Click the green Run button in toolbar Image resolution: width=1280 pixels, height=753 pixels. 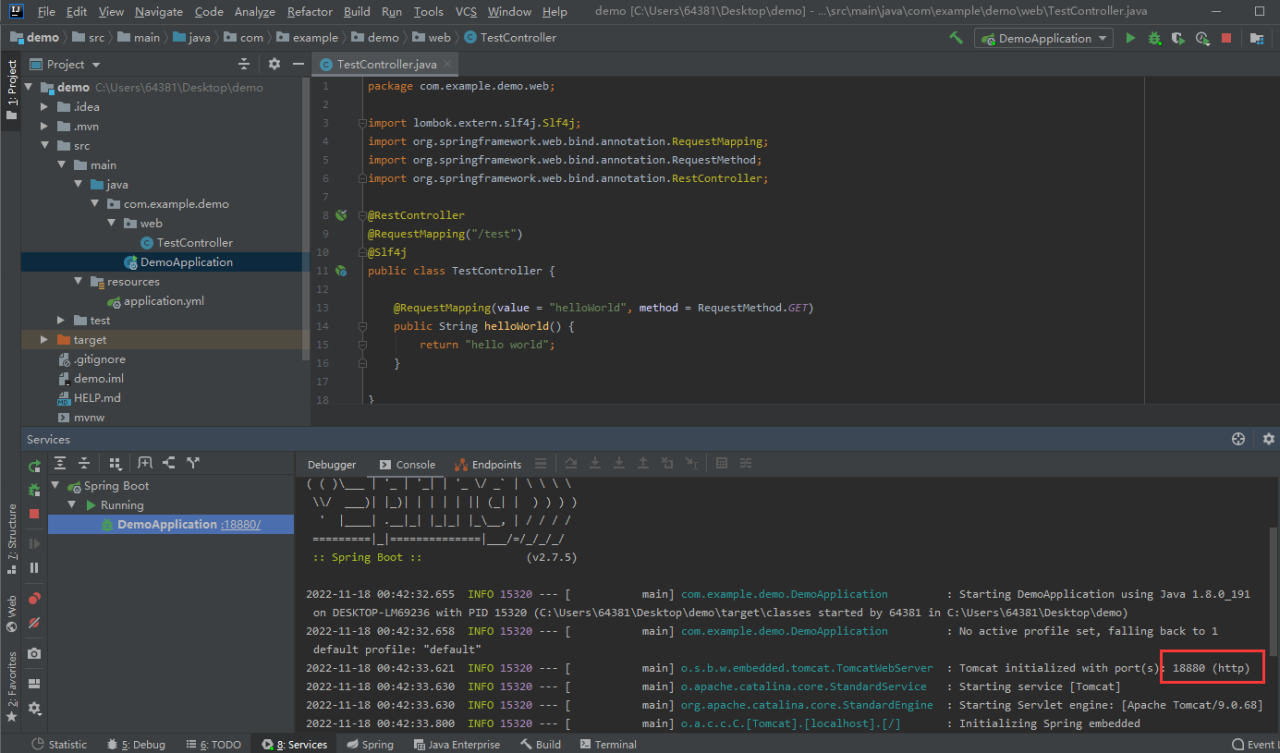1130,38
